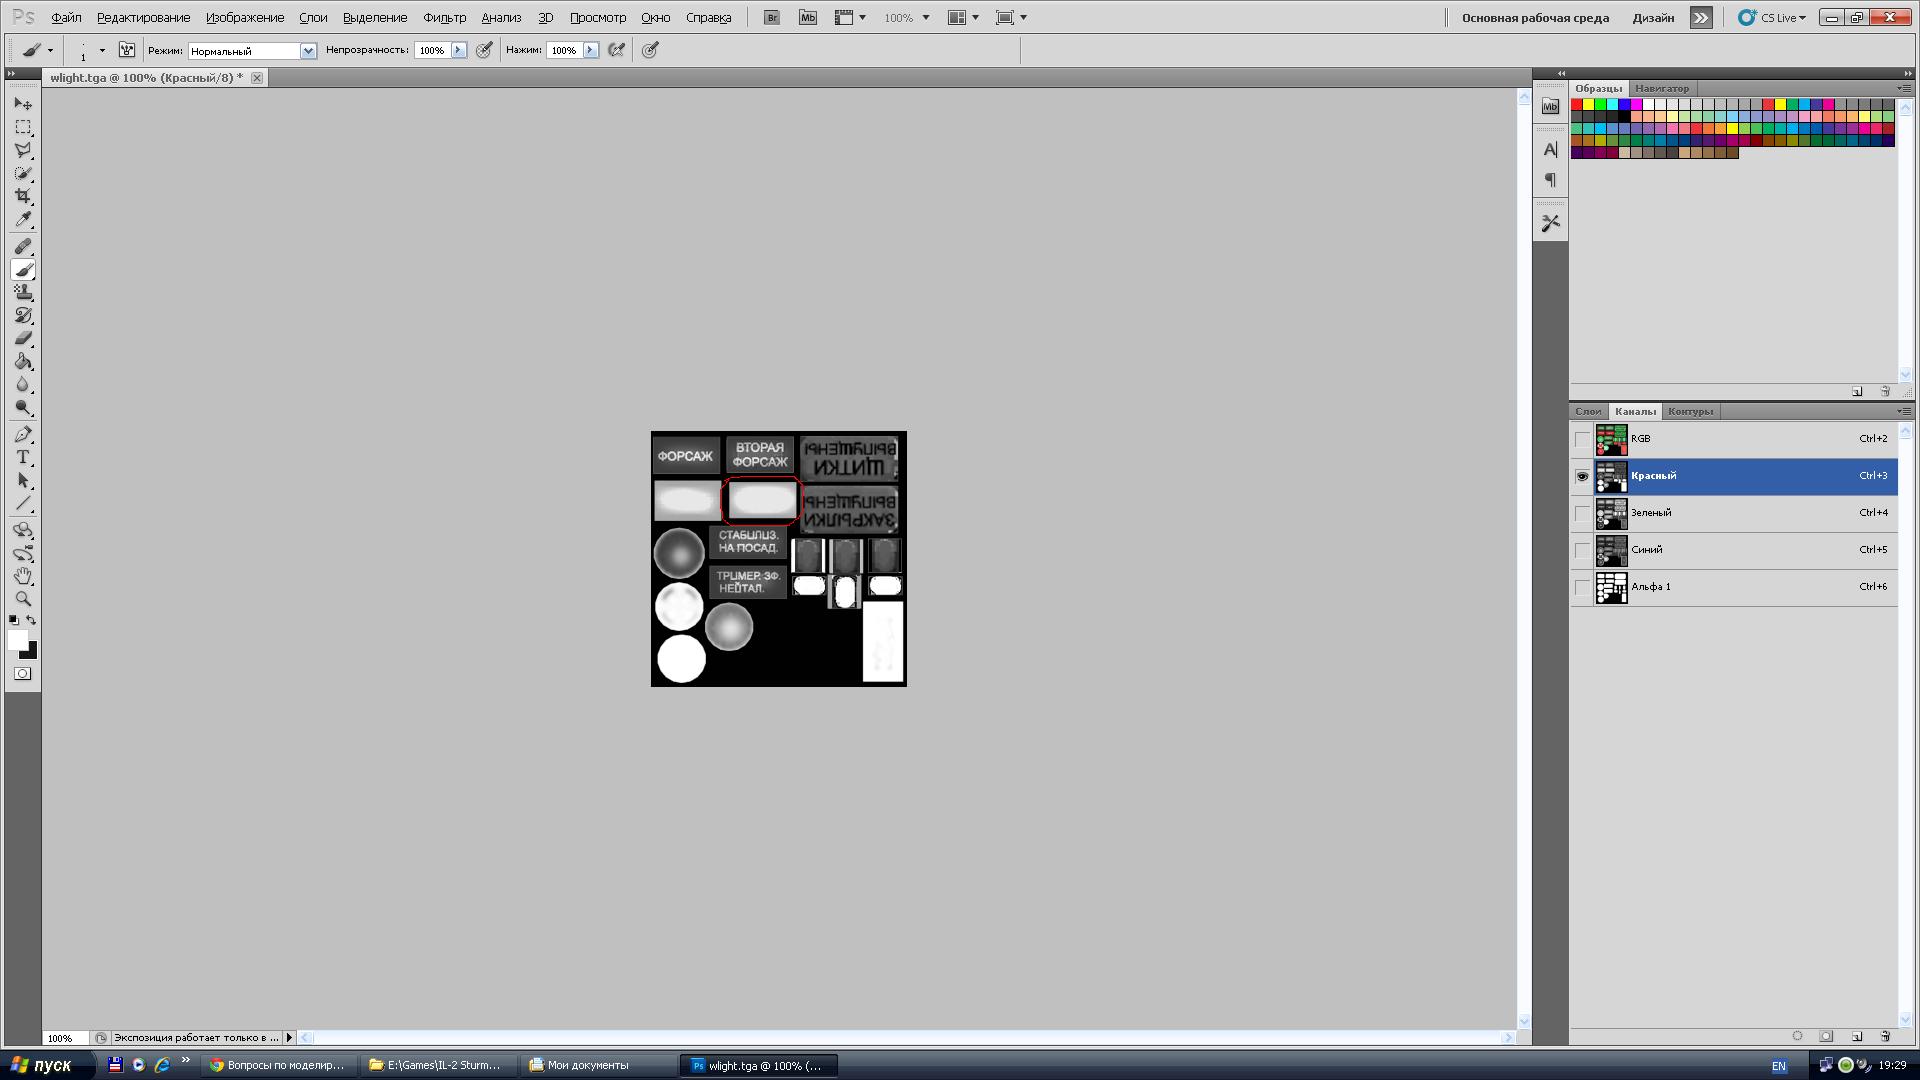This screenshot has height=1080, width=1920.
Task: Expand the Непрозрачность opacity slider arrow
Action: coord(459,50)
